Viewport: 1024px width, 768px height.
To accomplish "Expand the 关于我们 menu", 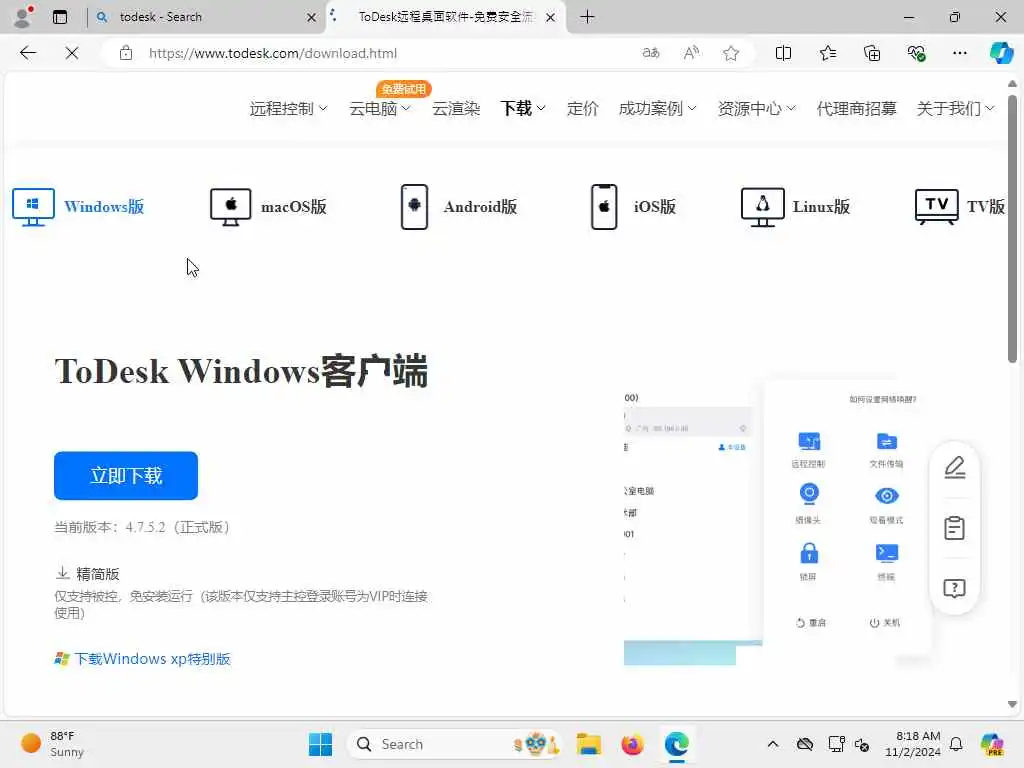I will click(955, 108).
